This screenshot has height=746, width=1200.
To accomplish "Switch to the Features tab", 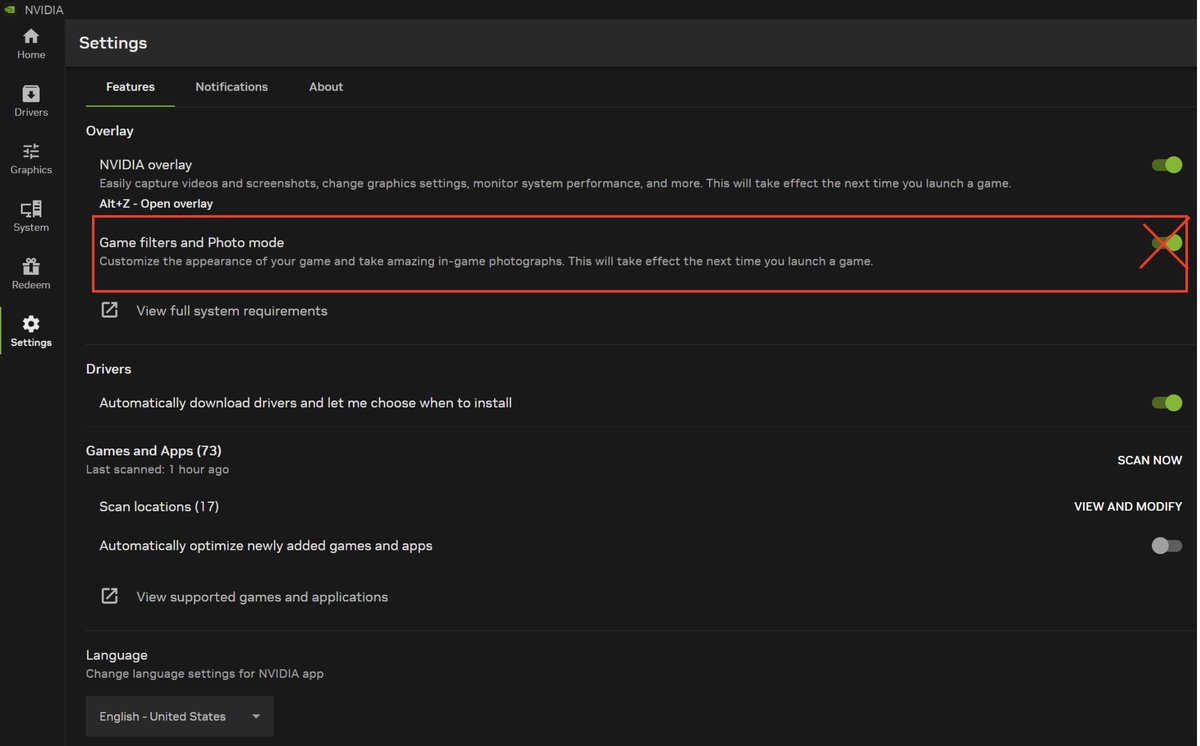I will [x=130, y=87].
